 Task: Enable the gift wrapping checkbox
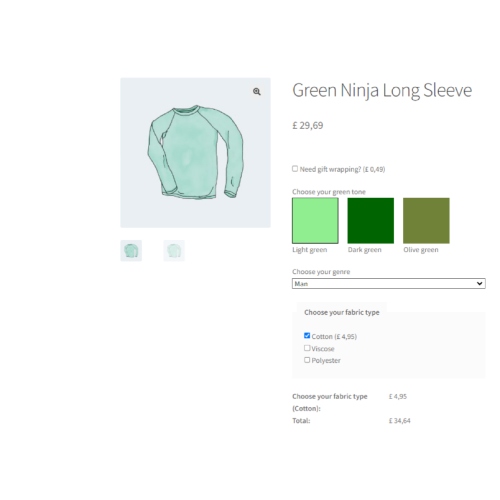(295, 169)
